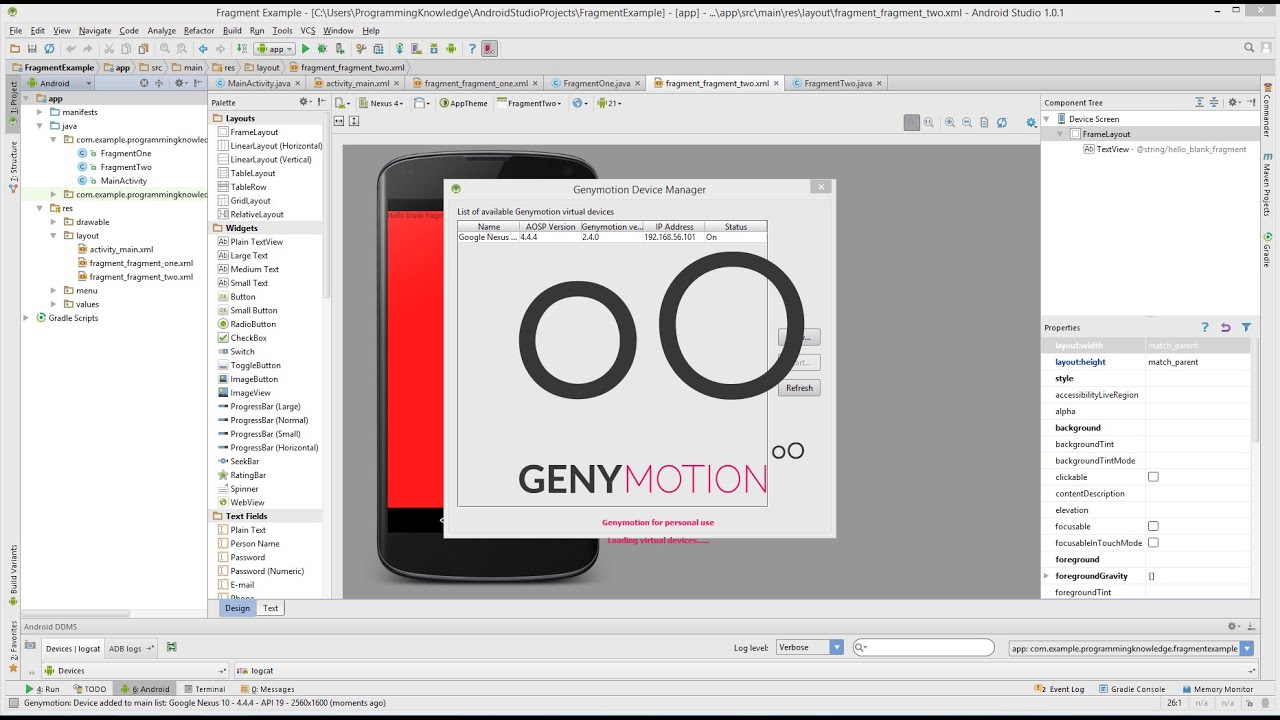Select the Google Nexus device row
Screen dimensions: 1280x720
tap(612, 238)
